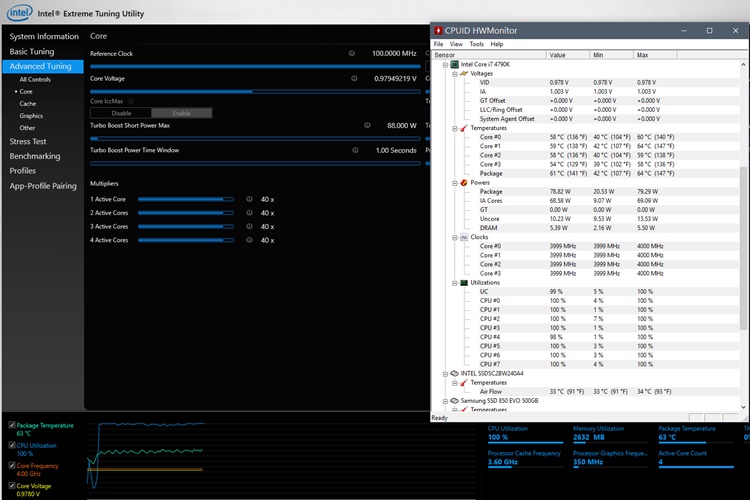Screen dimensions: 750x500
Task: Open All Controls under Advanced Tuning
Action: [x=35, y=79]
